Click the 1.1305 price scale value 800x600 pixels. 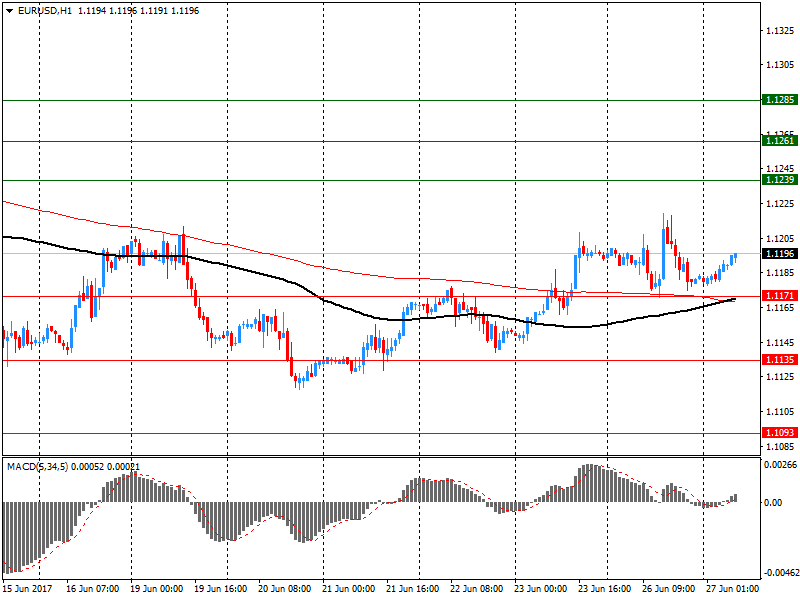tap(780, 65)
